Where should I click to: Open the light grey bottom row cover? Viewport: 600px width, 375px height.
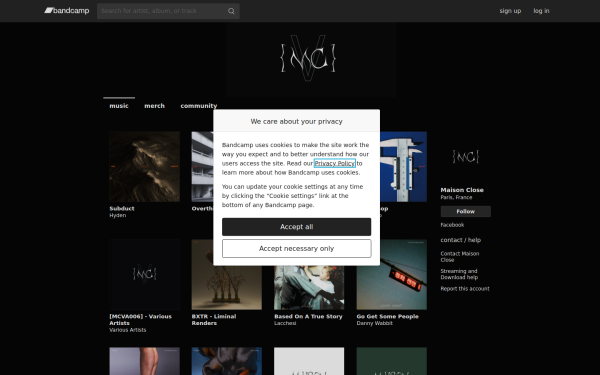[309, 361]
